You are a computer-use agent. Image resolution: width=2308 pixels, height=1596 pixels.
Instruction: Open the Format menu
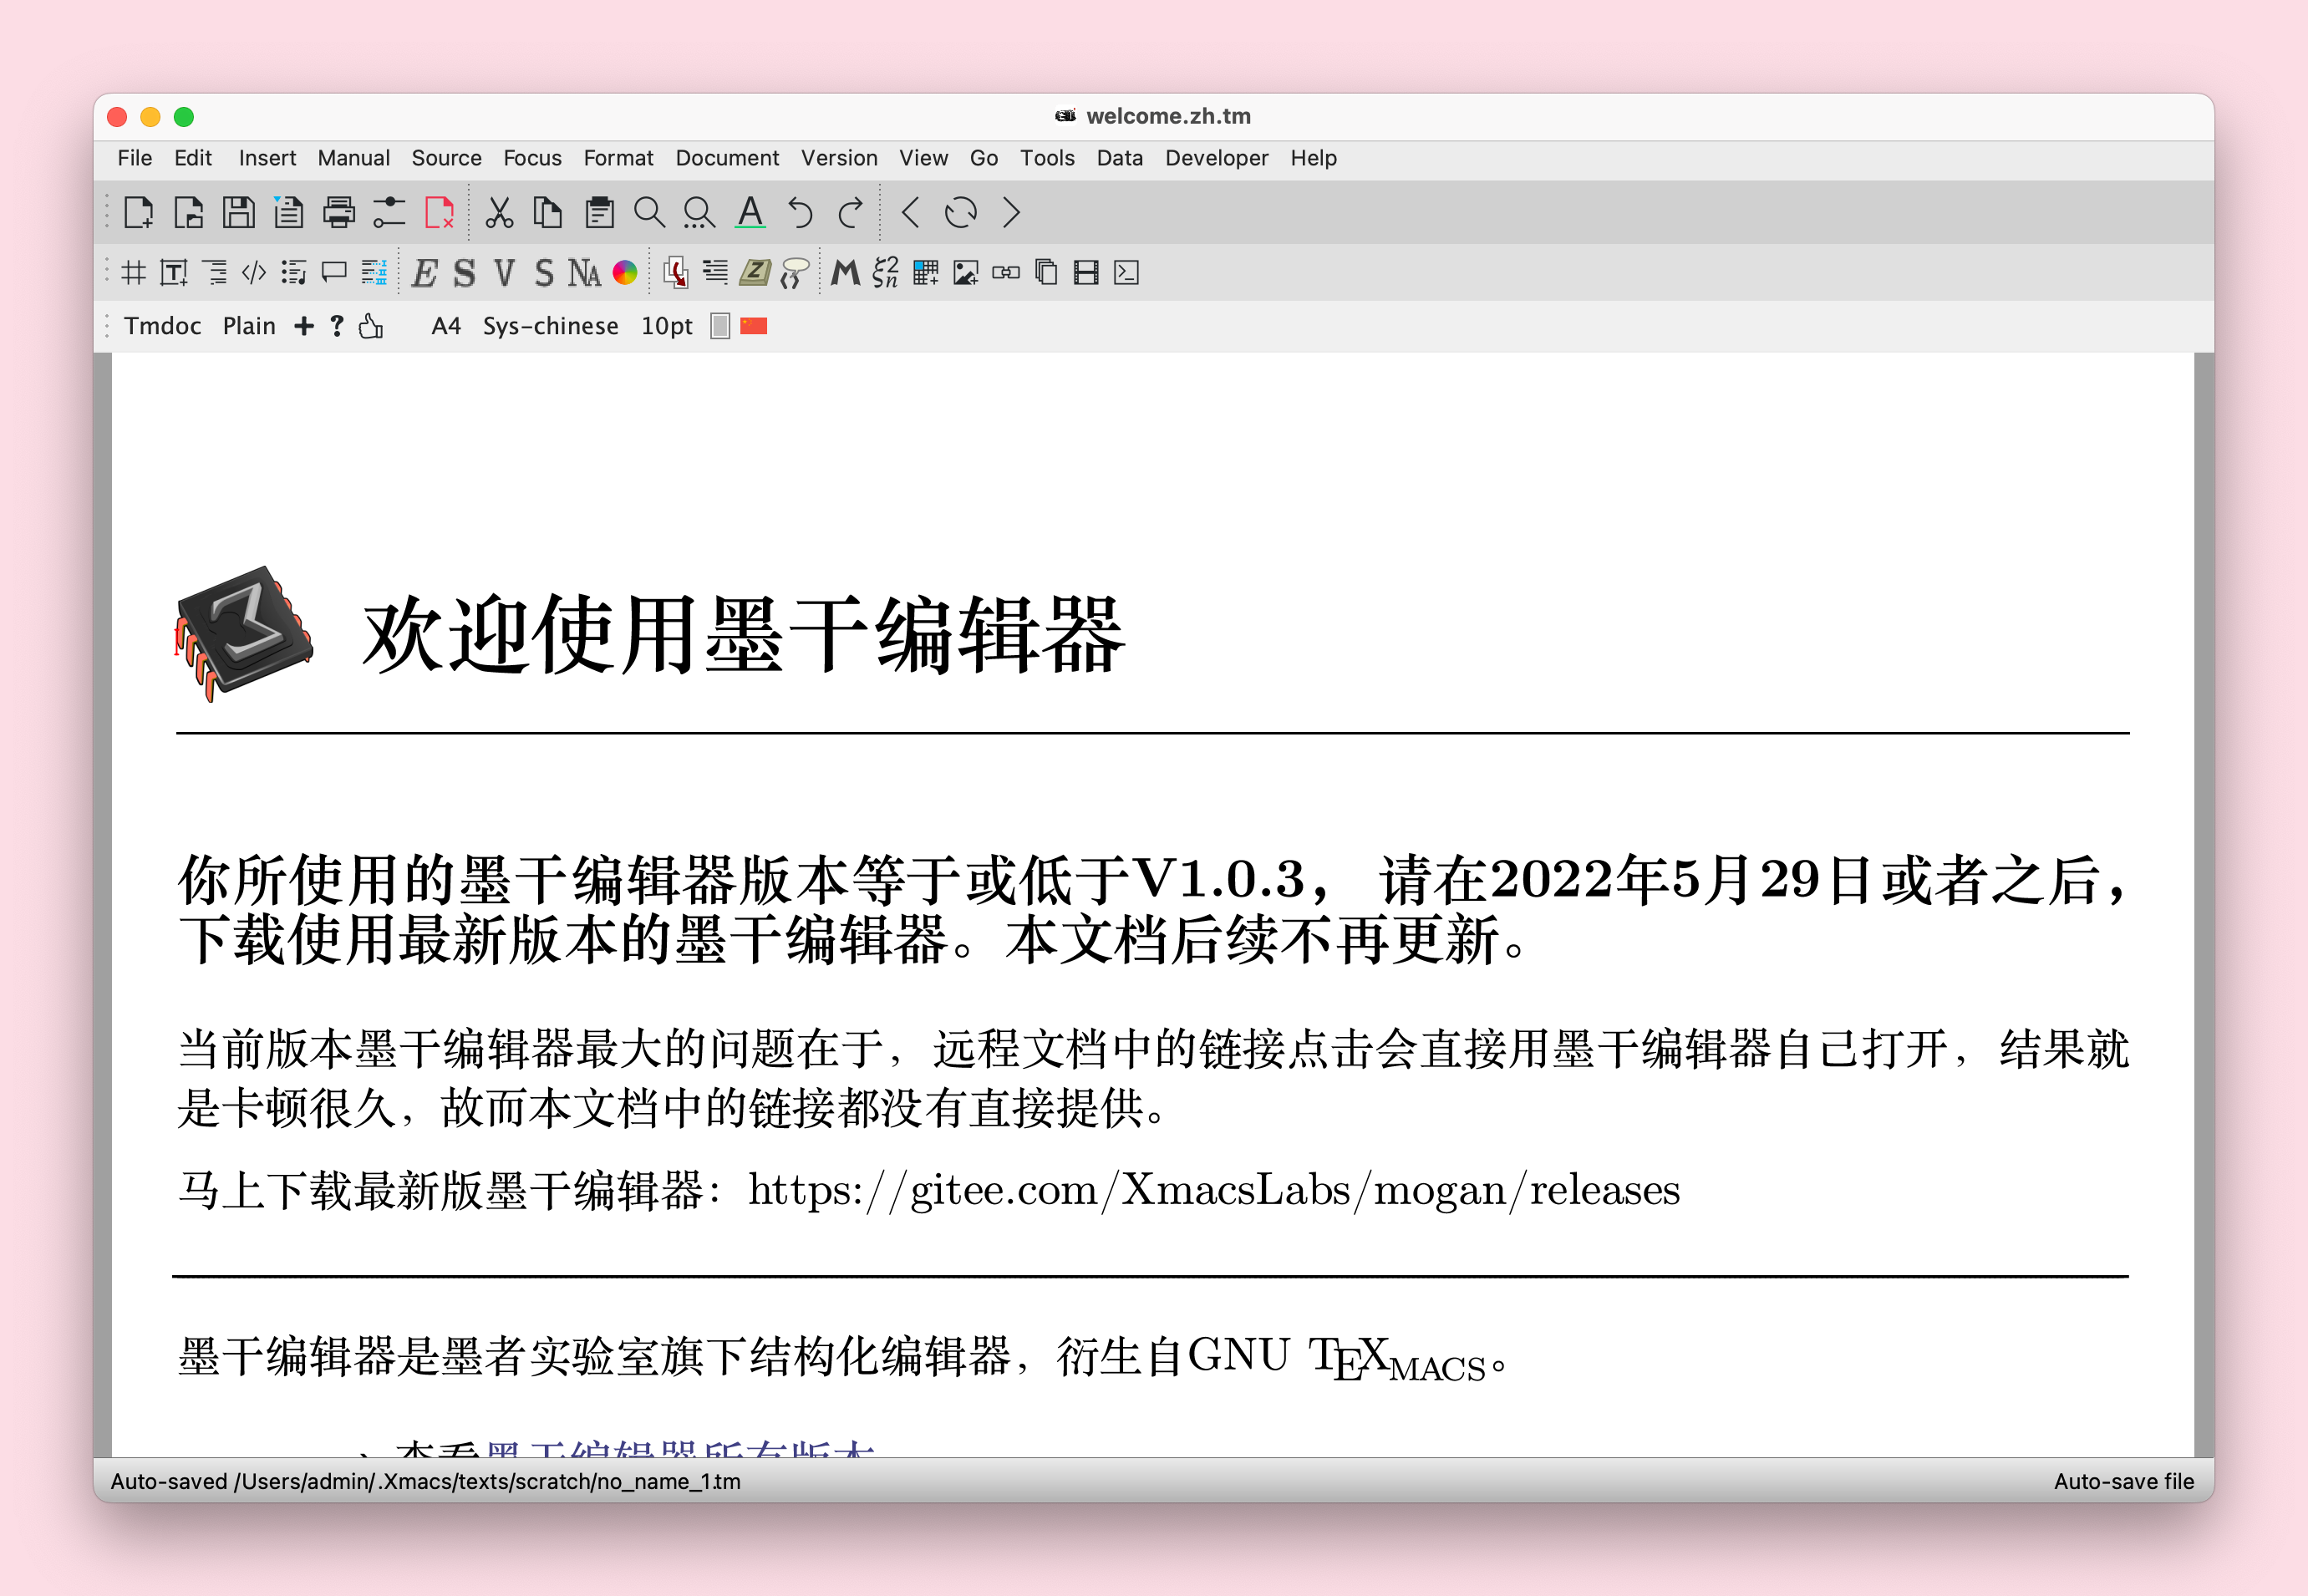[618, 158]
